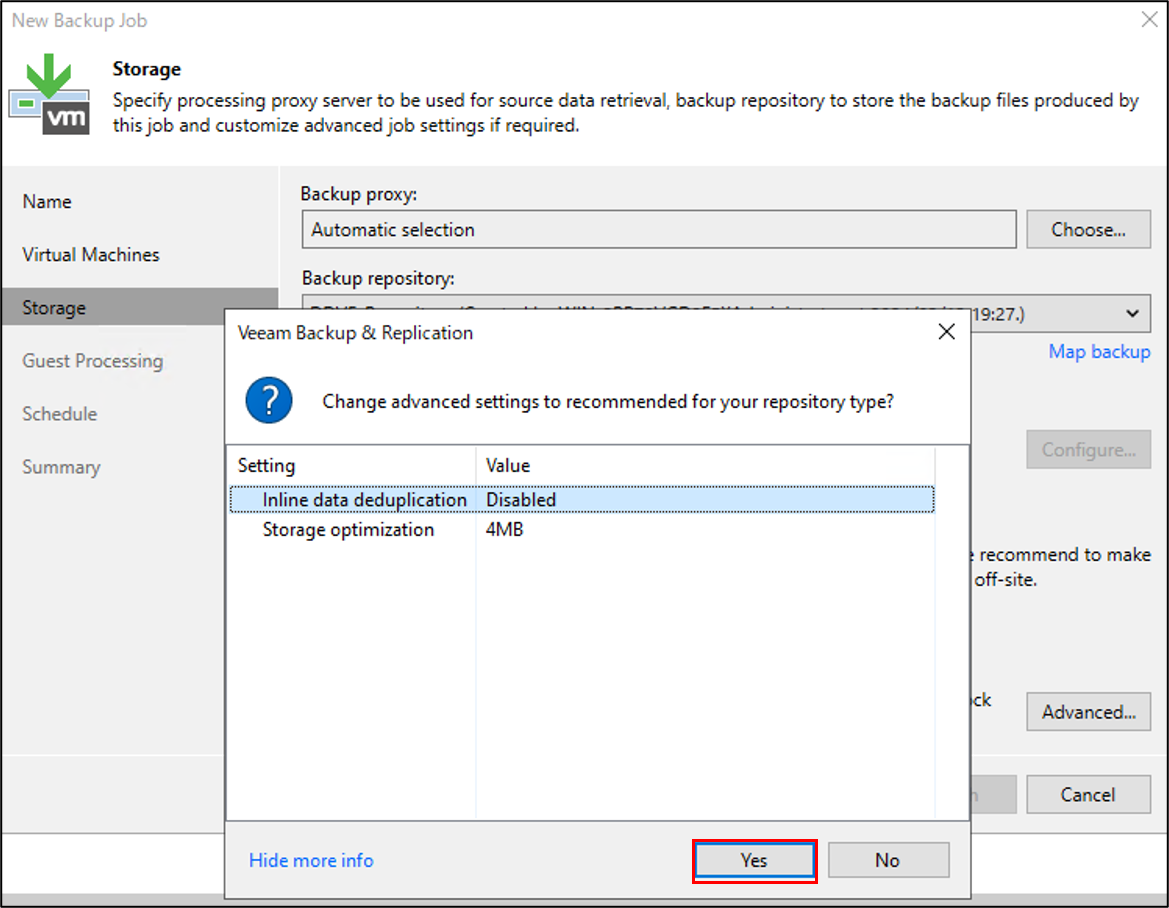Click the Hide more info link

coord(311,860)
